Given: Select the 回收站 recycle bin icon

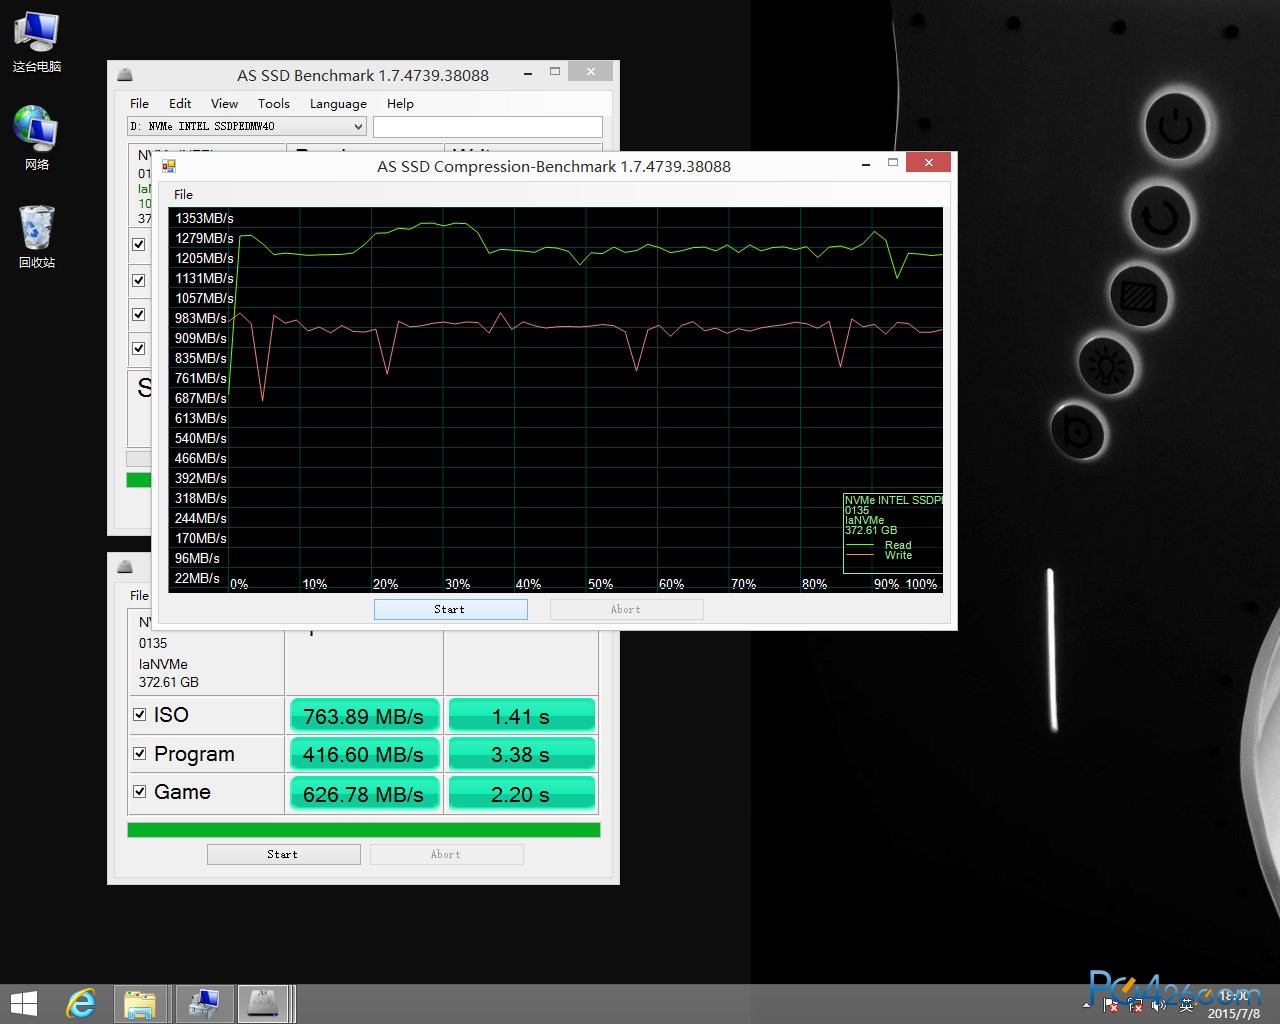Looking at the screenshot, I should [x=36, y=237].
